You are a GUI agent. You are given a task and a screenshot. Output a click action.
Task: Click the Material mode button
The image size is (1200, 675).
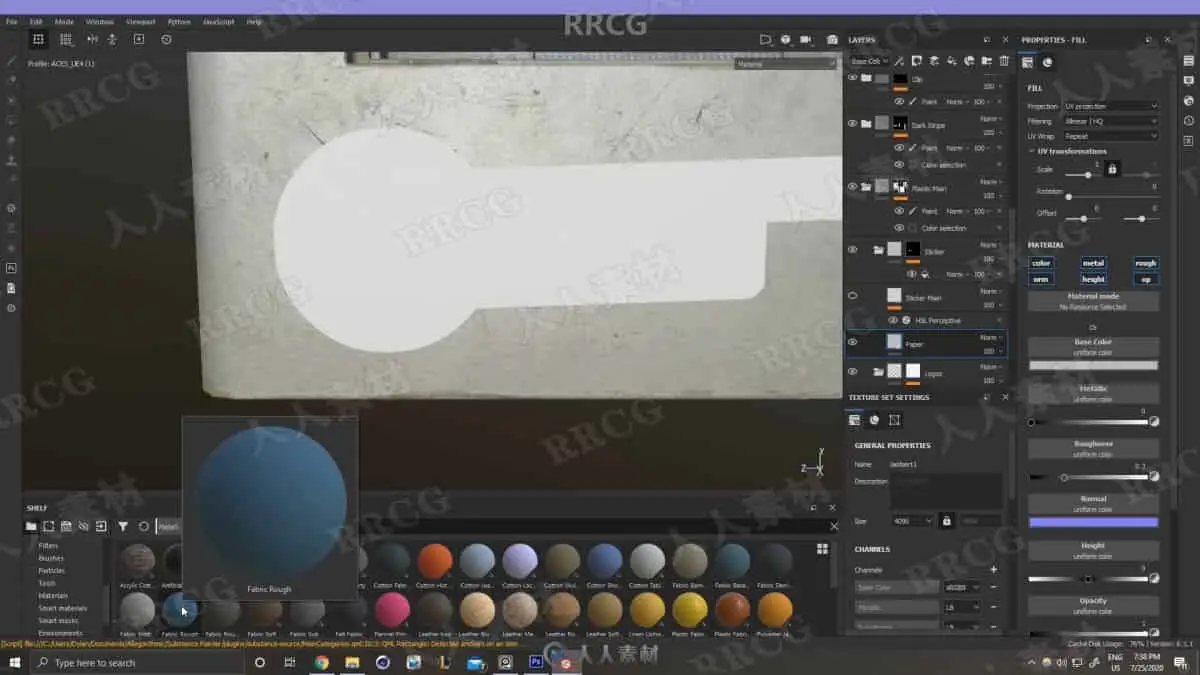(1093, 300)
